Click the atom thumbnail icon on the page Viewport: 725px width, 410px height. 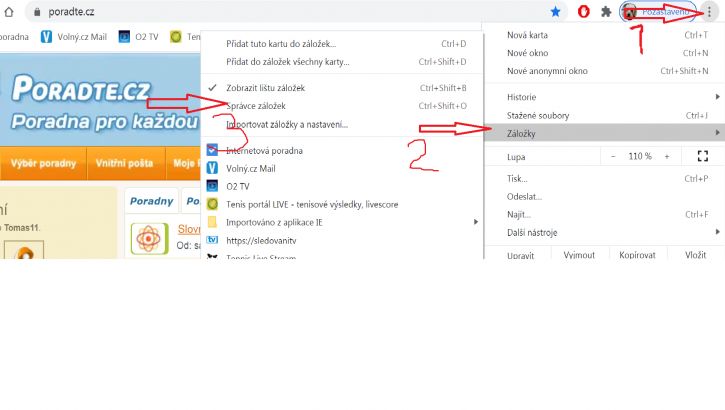[x=149, y=239]
